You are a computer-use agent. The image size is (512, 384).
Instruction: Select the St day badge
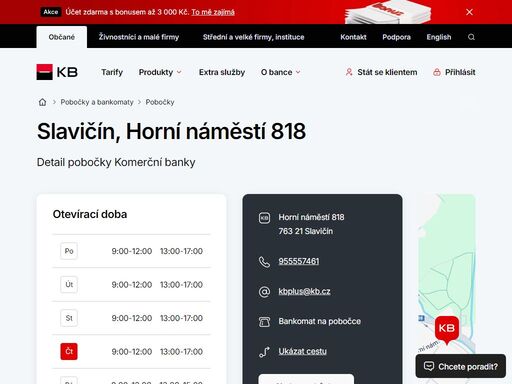point(69,318)
